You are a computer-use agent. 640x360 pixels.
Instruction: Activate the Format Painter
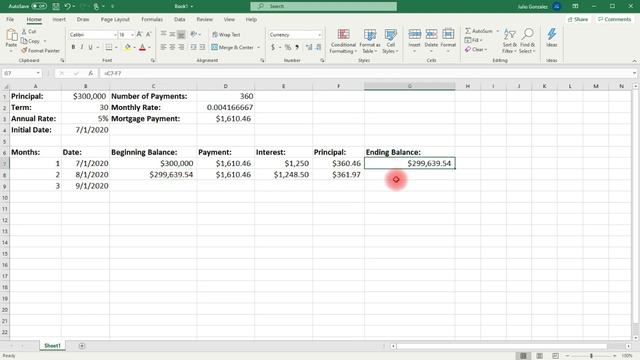tap(40, 51)
